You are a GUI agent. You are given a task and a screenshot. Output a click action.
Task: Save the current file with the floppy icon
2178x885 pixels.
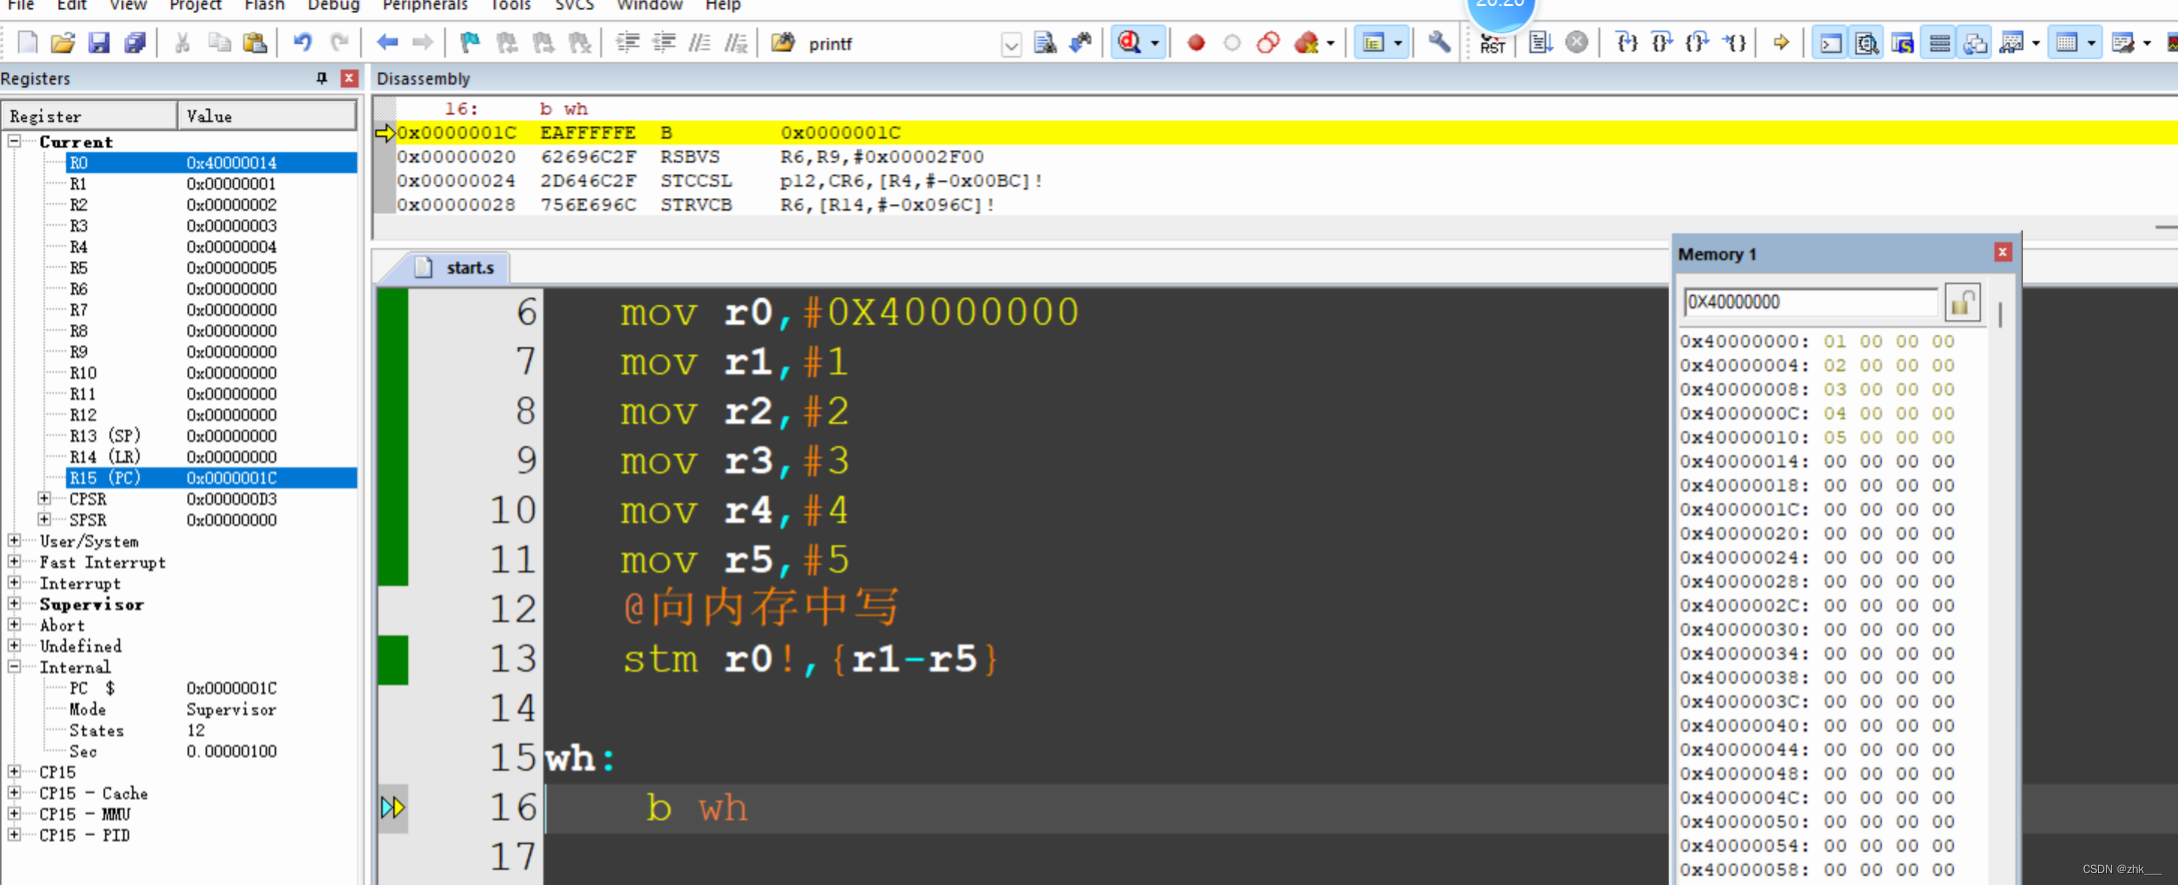[98, 43]
